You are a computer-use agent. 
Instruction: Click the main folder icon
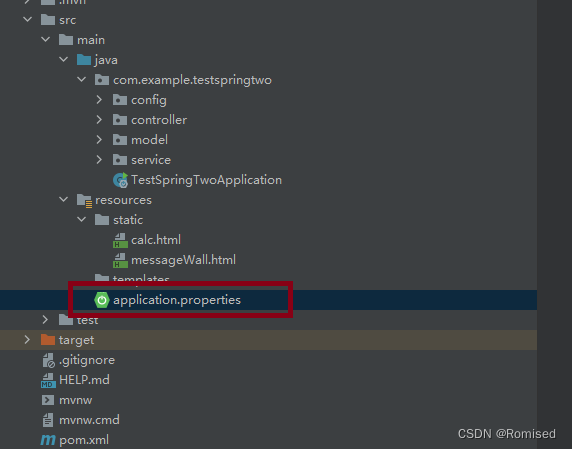click(66, 40)
